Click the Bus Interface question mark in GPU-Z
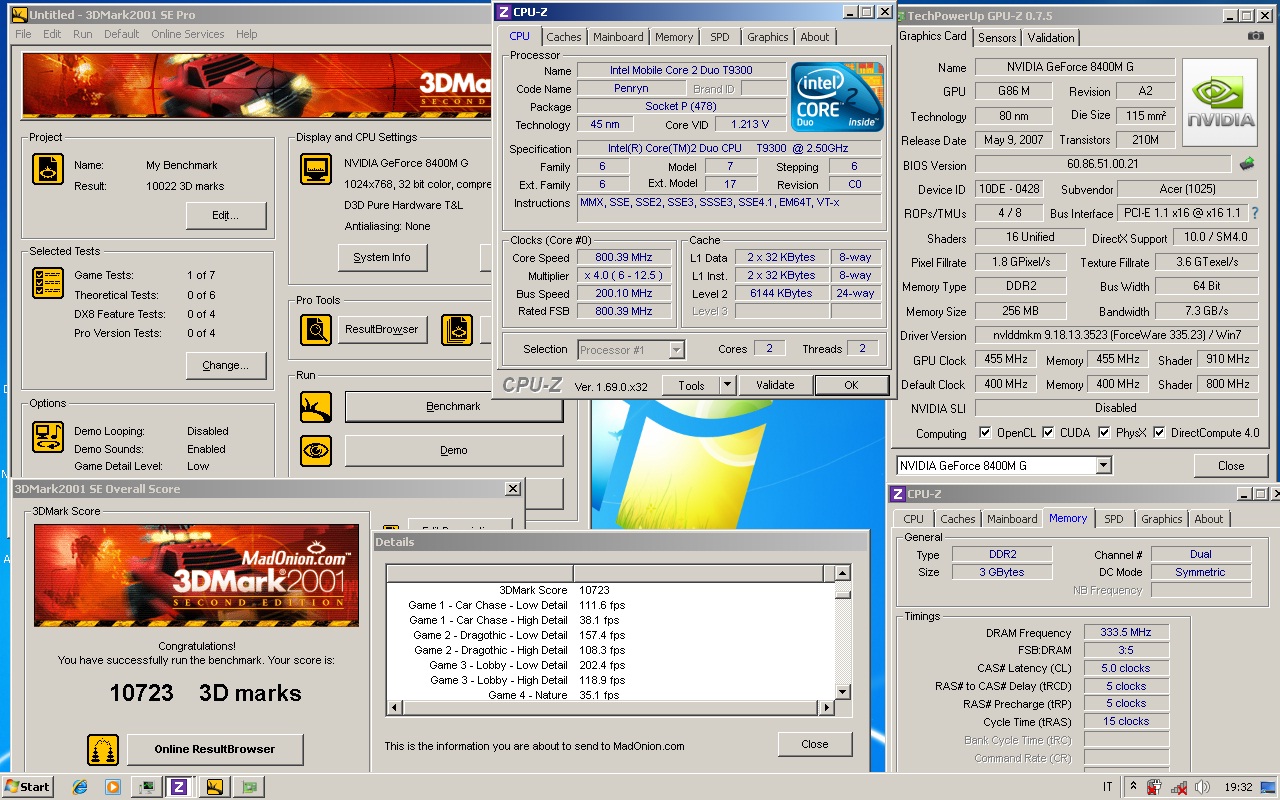This screenshot has height=800, width=1280. [x=1255, y=213]
